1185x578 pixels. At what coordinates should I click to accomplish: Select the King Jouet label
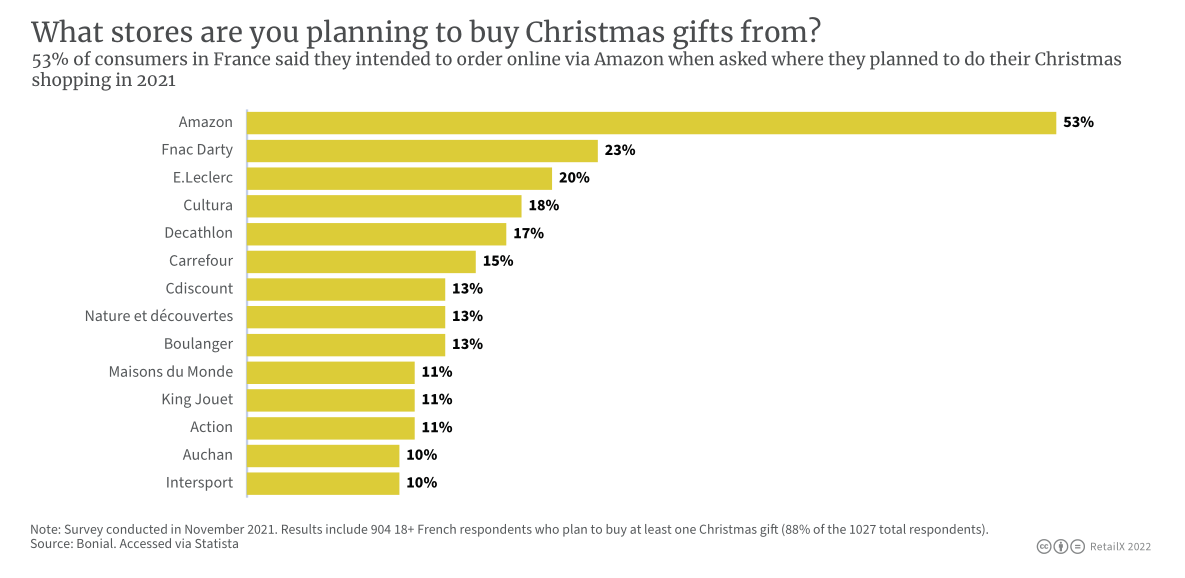[x=197, y=399]
